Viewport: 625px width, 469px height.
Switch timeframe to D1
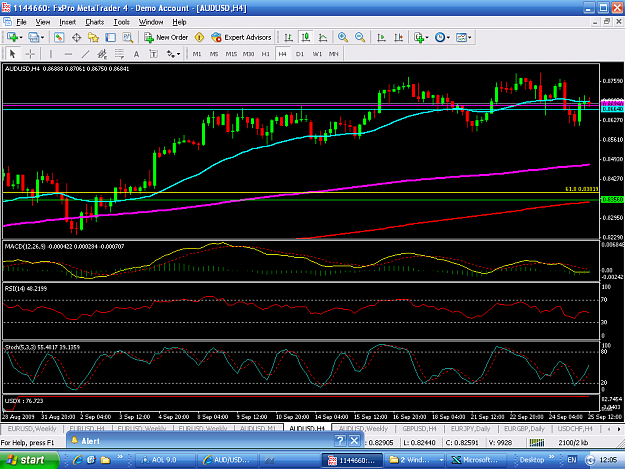(x=300, y=54)
